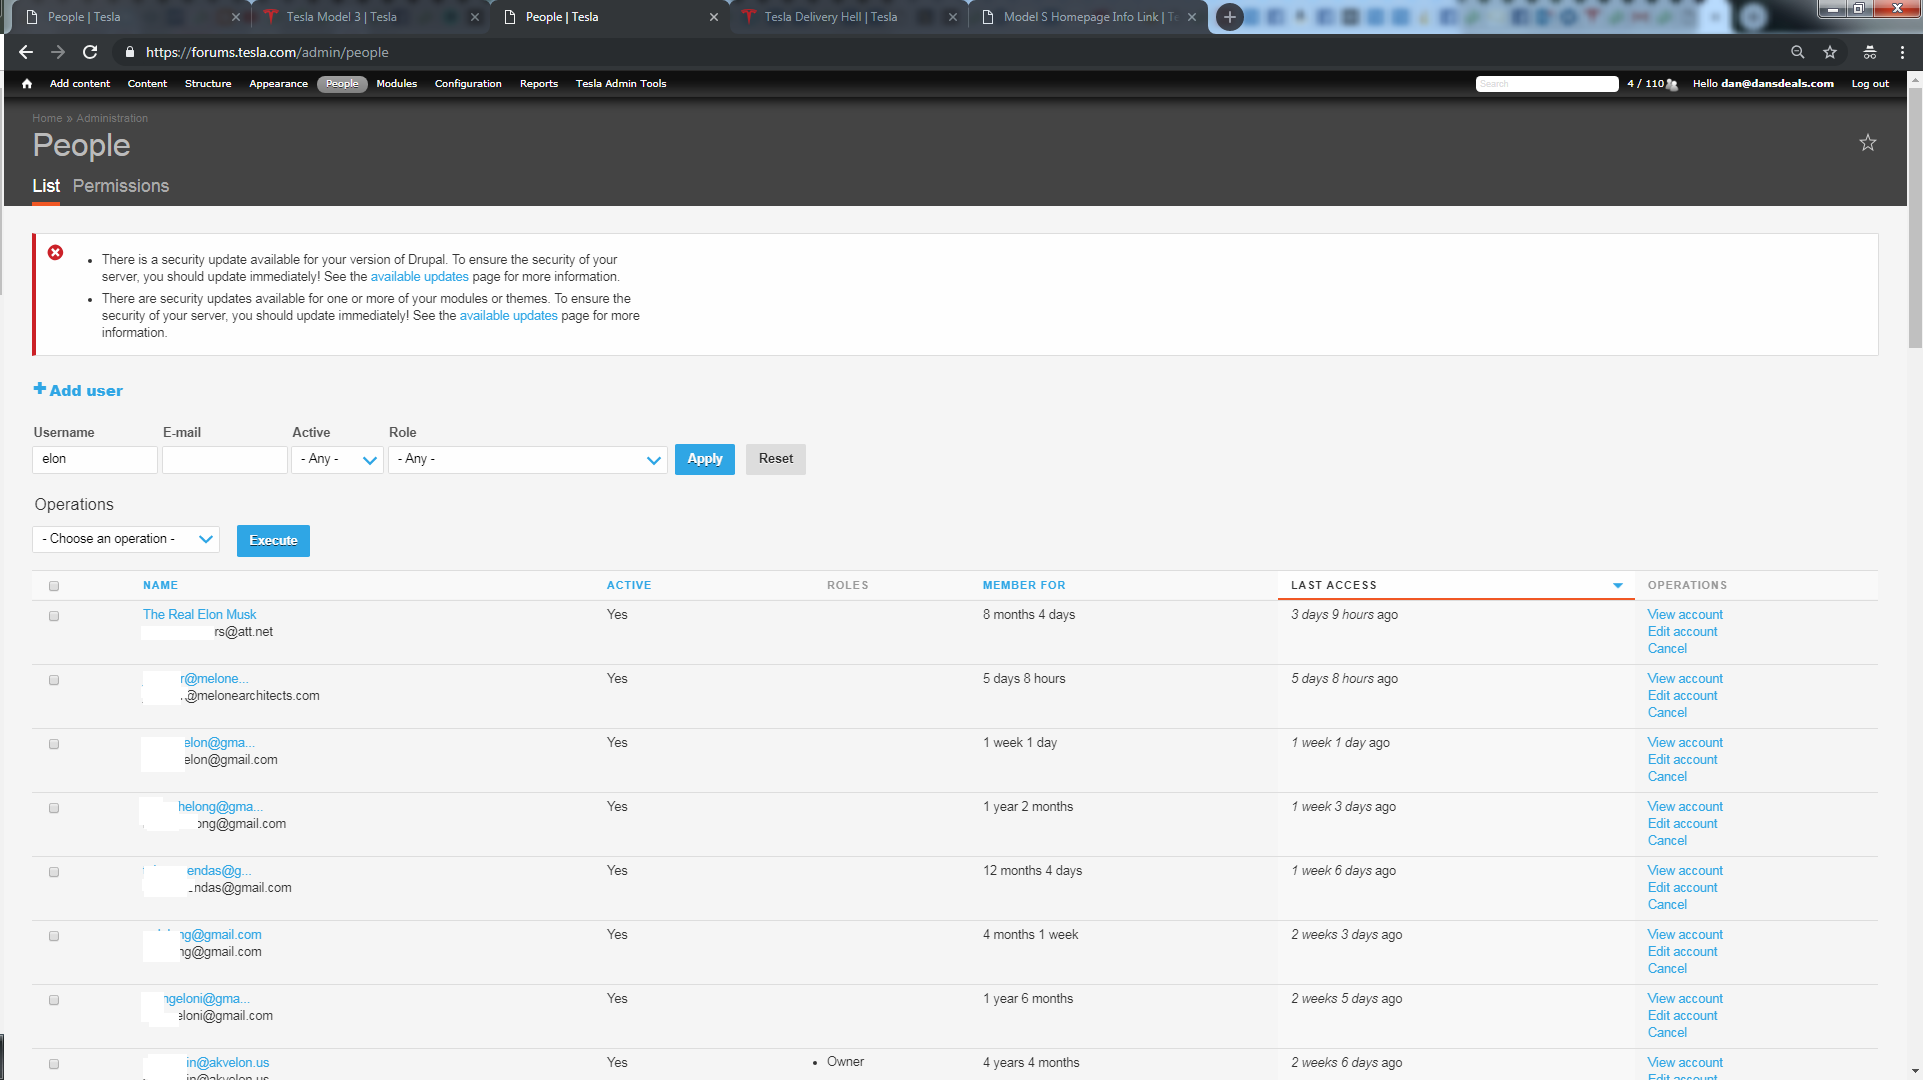Open the incognito indicator icon
Image resolution: width=1923 pixels, height=1080 pixels.
(x=1870, y=52)
